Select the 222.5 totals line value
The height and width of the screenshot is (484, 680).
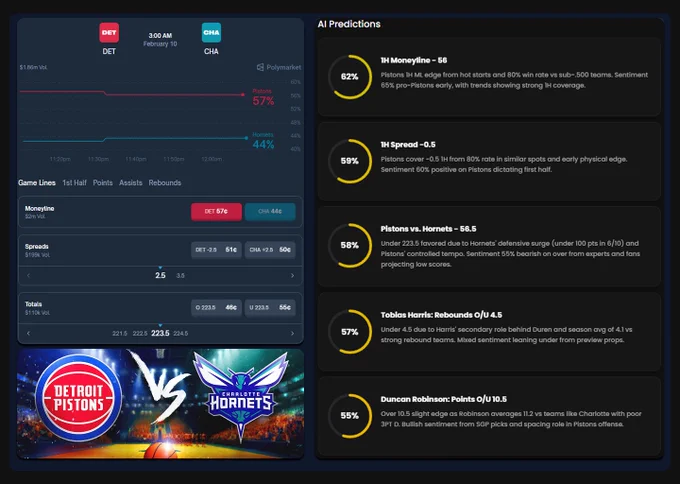click(140, 334)
